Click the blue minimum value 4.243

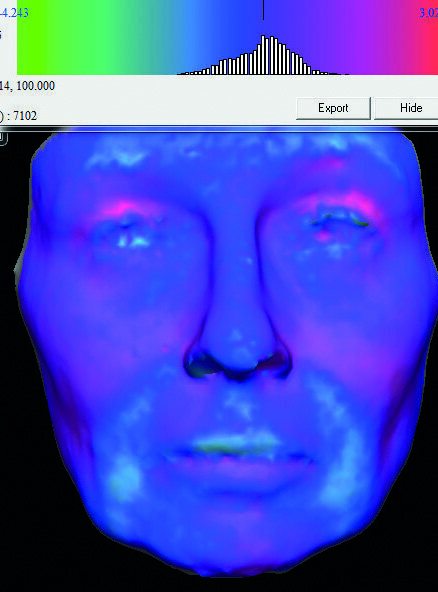pyautogui.click(x=14, y=13)
